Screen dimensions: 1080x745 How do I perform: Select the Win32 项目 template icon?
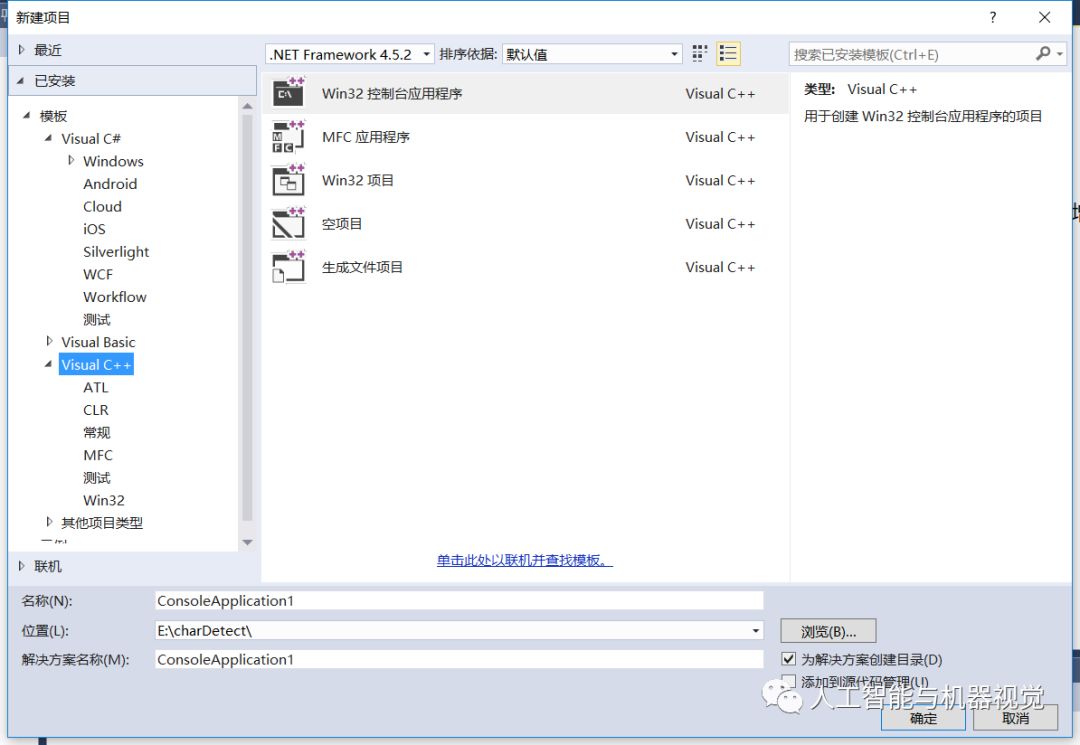(289, 180)
